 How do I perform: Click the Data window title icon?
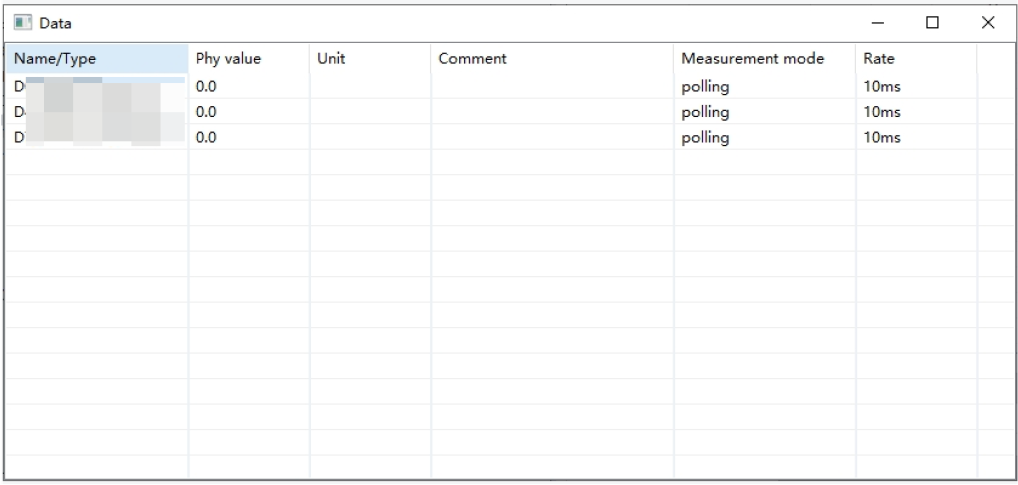pyautogui.click(x=23, y=23)
